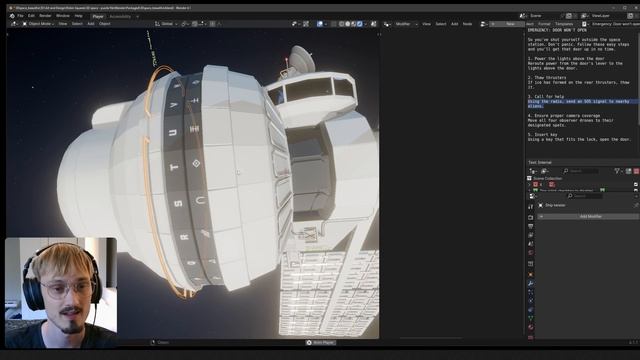
Task: Open the Material properties tab
Action: point(531,327)
